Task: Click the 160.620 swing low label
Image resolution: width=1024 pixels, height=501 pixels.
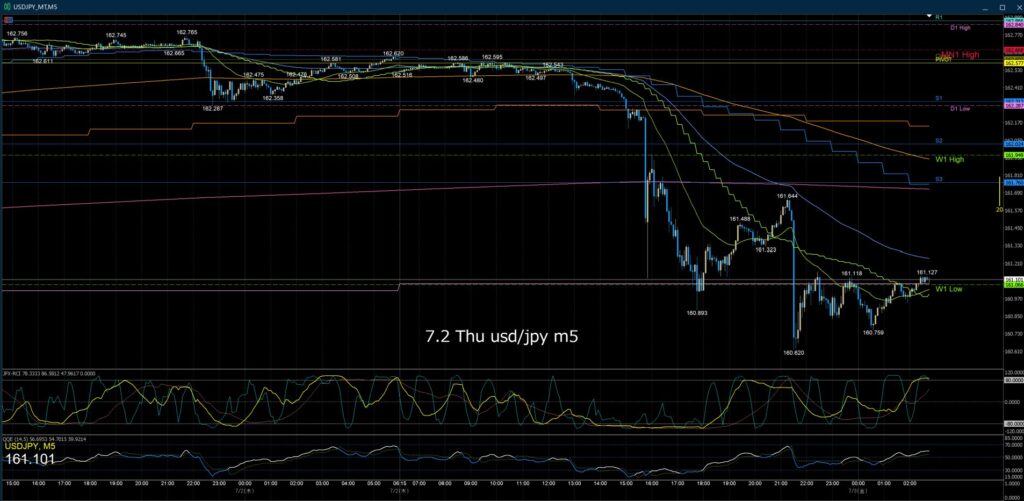Action: [793, 352]
